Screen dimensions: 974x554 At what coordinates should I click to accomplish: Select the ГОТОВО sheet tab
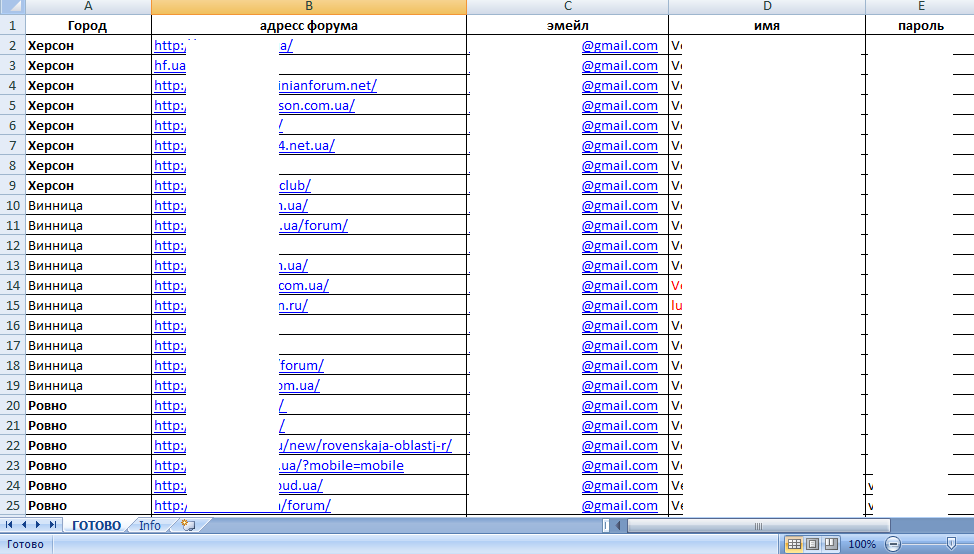pyautogui.click(x=96, y=525)
